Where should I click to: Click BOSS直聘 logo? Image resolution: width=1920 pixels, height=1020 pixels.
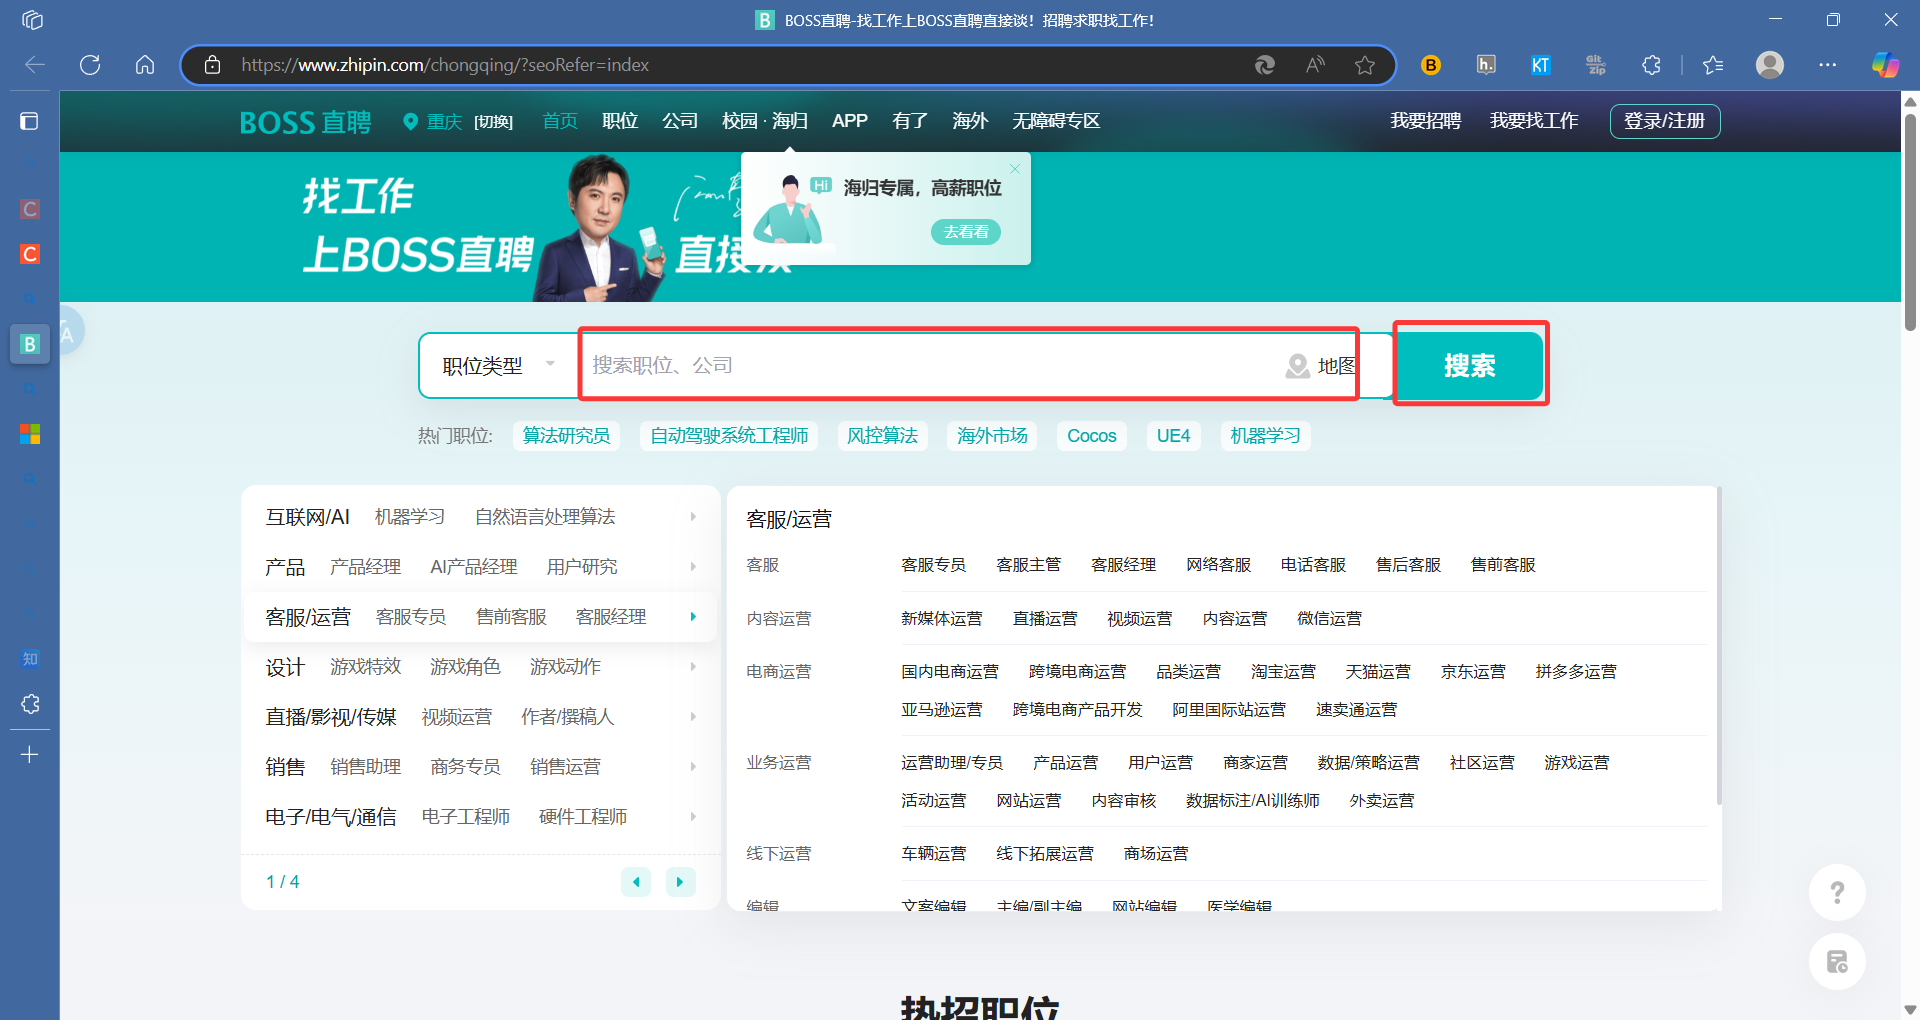tap(305, 122)
